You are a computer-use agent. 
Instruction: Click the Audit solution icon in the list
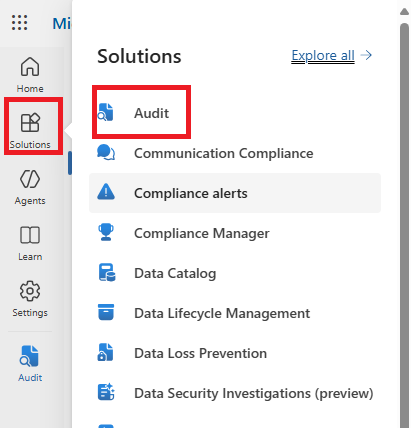tap(106, 112)
